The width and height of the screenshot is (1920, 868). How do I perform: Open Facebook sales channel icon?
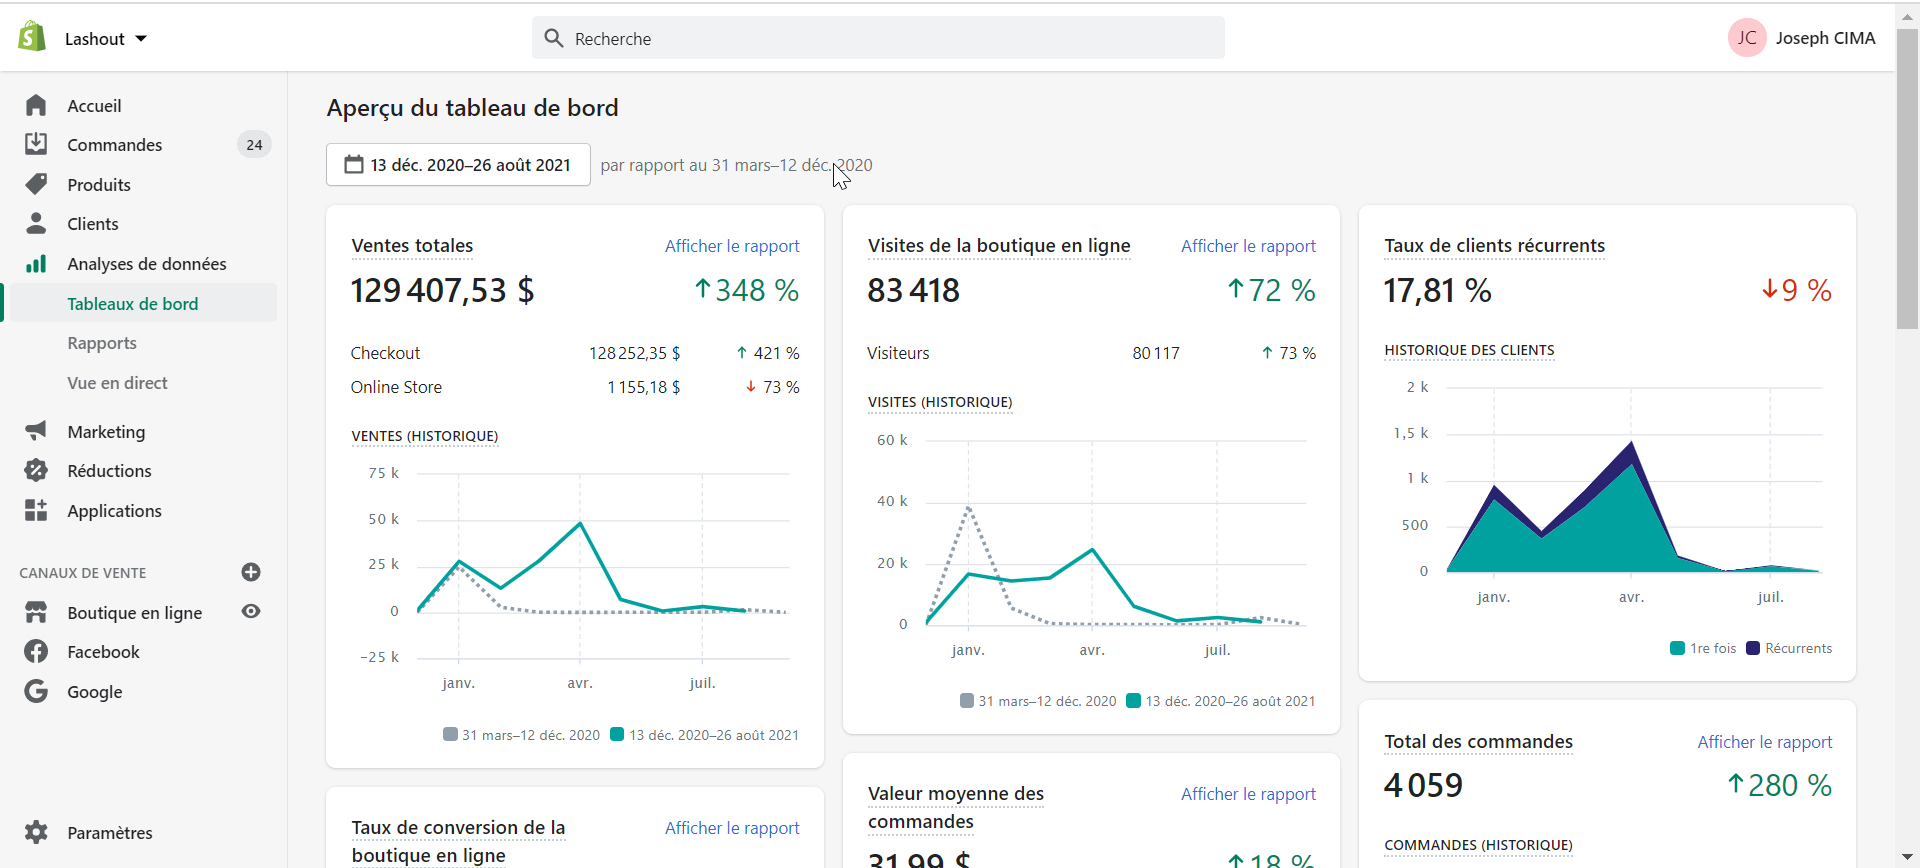coord(36,651)
